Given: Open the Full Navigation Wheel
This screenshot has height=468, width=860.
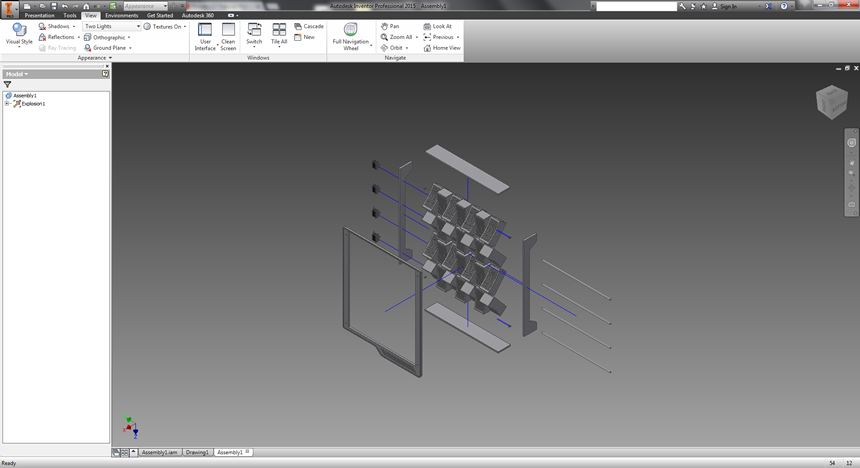Looking at the screenshot, I should click(x=350, y=37).
